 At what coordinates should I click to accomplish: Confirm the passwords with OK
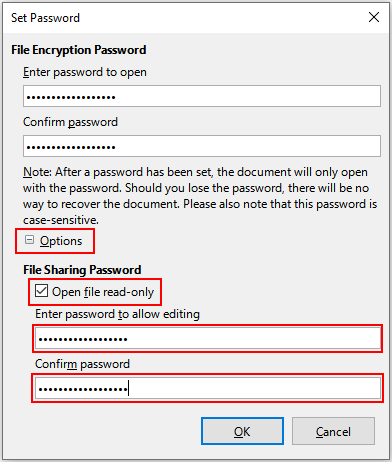pos(242,431)
